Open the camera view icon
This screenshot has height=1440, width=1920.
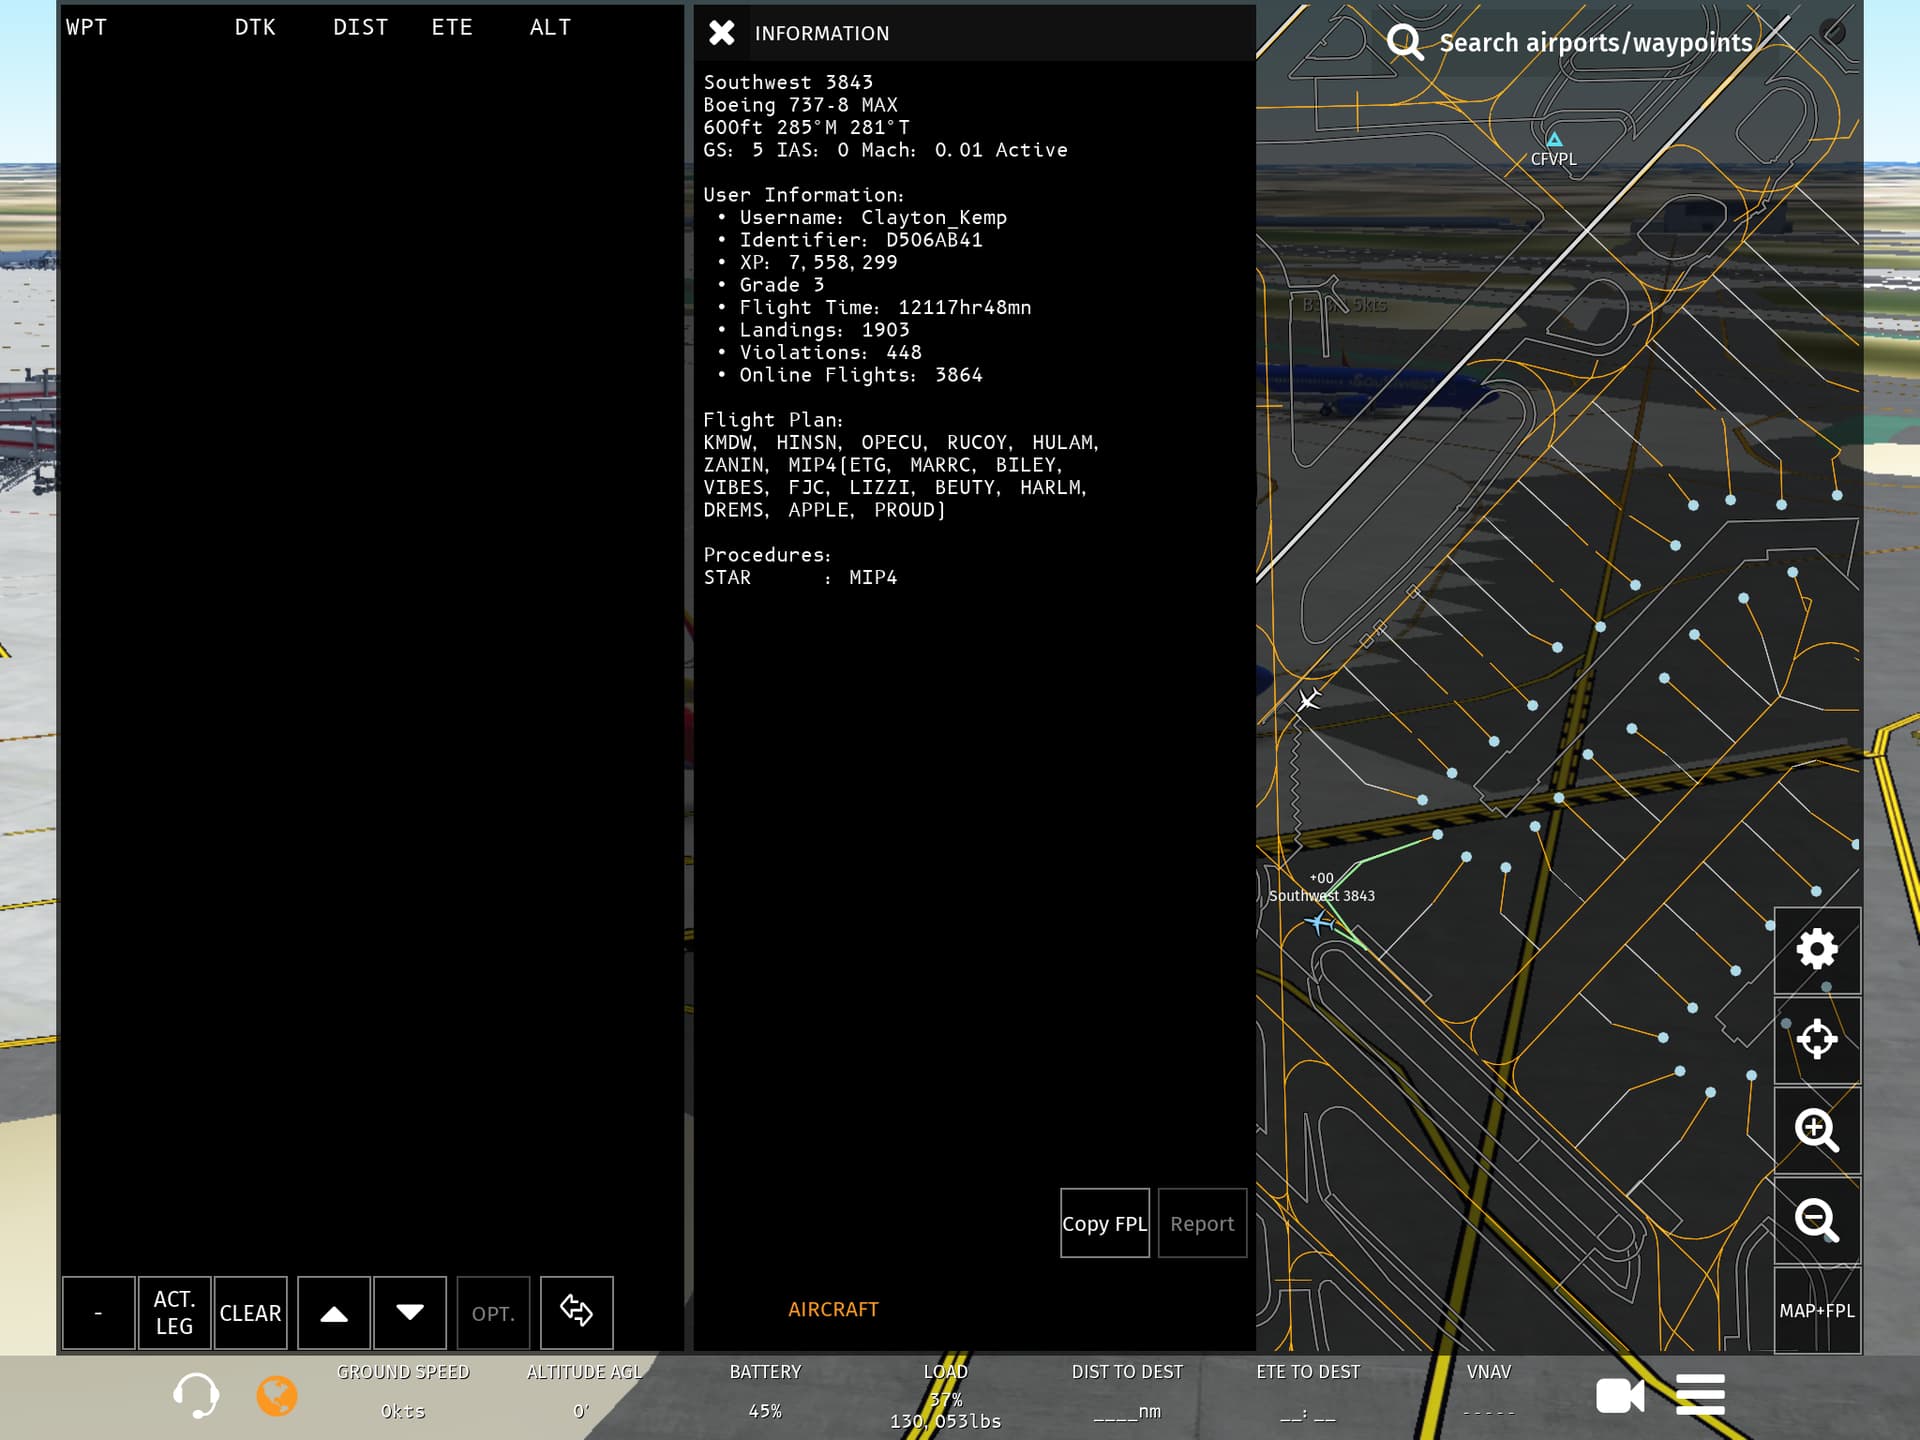click(x=1620, y=1395)
